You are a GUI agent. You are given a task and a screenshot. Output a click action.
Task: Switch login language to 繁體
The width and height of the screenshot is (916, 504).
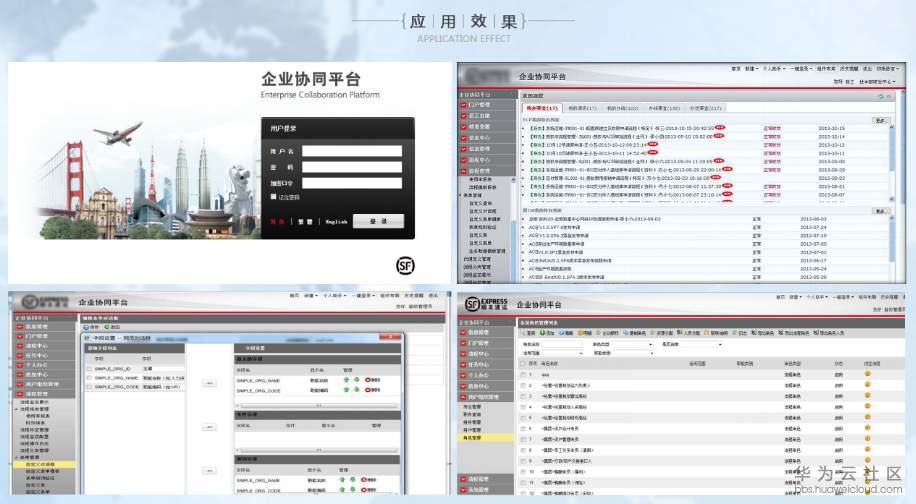(x=306, y=222)
